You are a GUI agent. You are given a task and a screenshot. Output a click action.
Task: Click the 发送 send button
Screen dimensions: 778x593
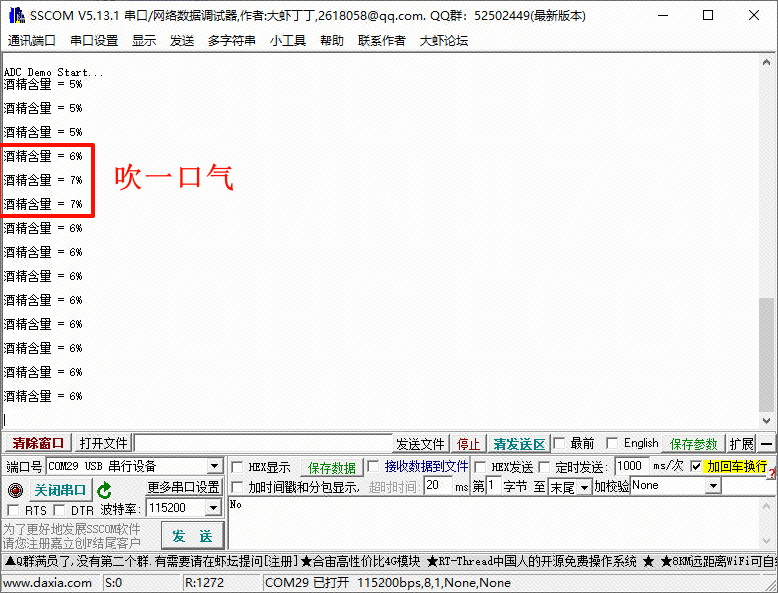coord(193,535)
